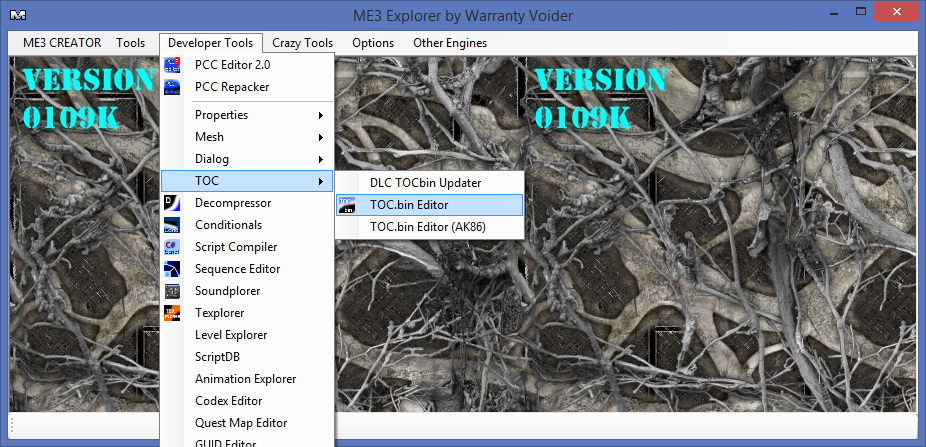This screenshot has width=926, height=447.
Task: Click the Sequence Editor icon
Action: click(173, 269)
